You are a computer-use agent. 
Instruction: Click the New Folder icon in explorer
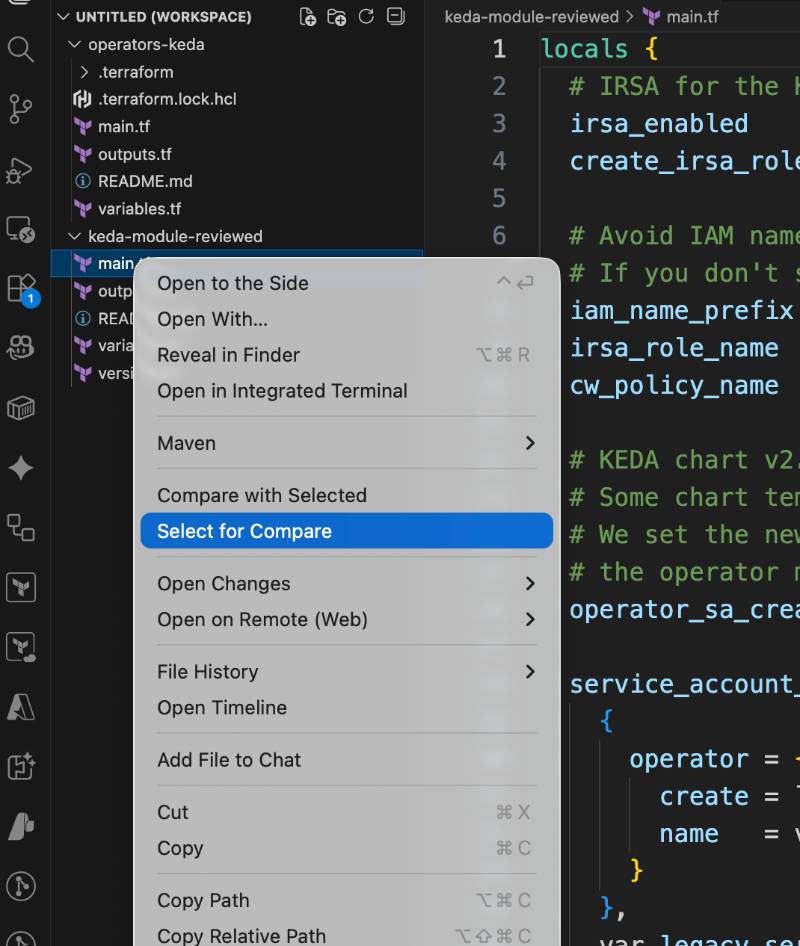coord(337,17)
